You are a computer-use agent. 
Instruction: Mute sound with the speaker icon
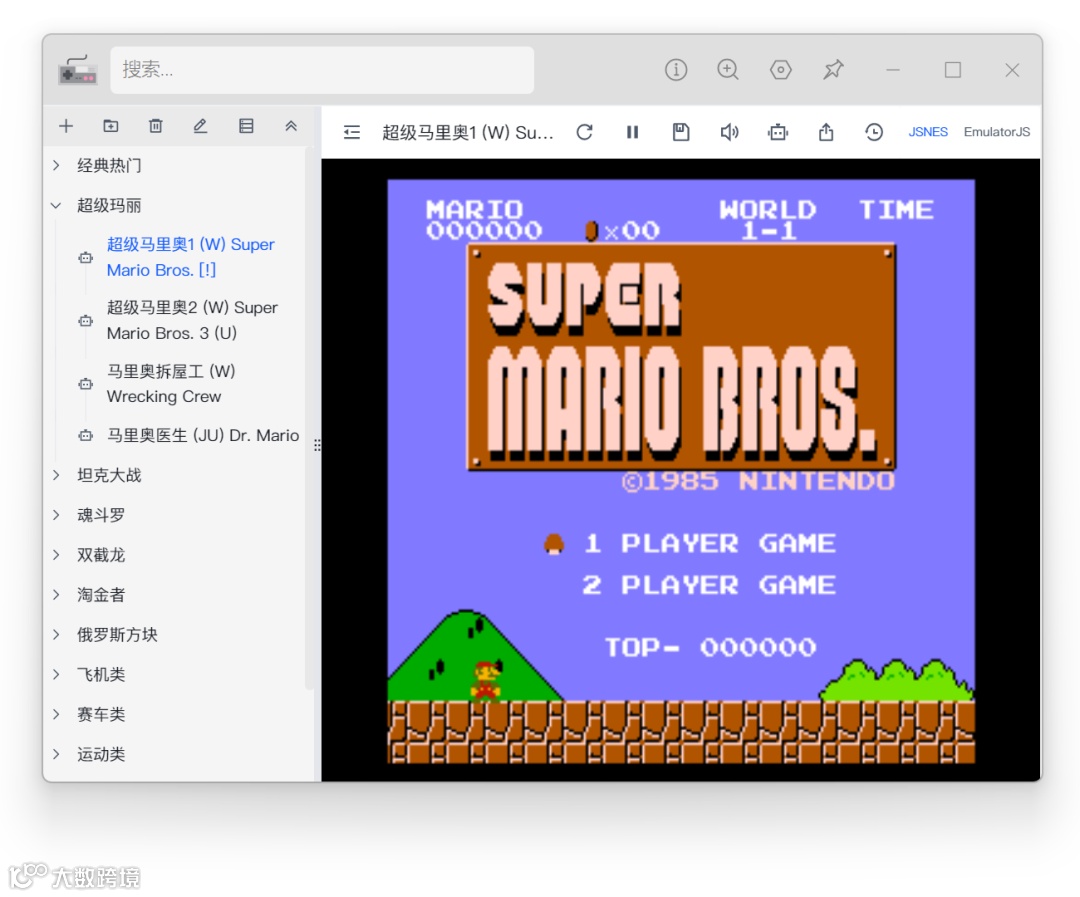point(729,132)
